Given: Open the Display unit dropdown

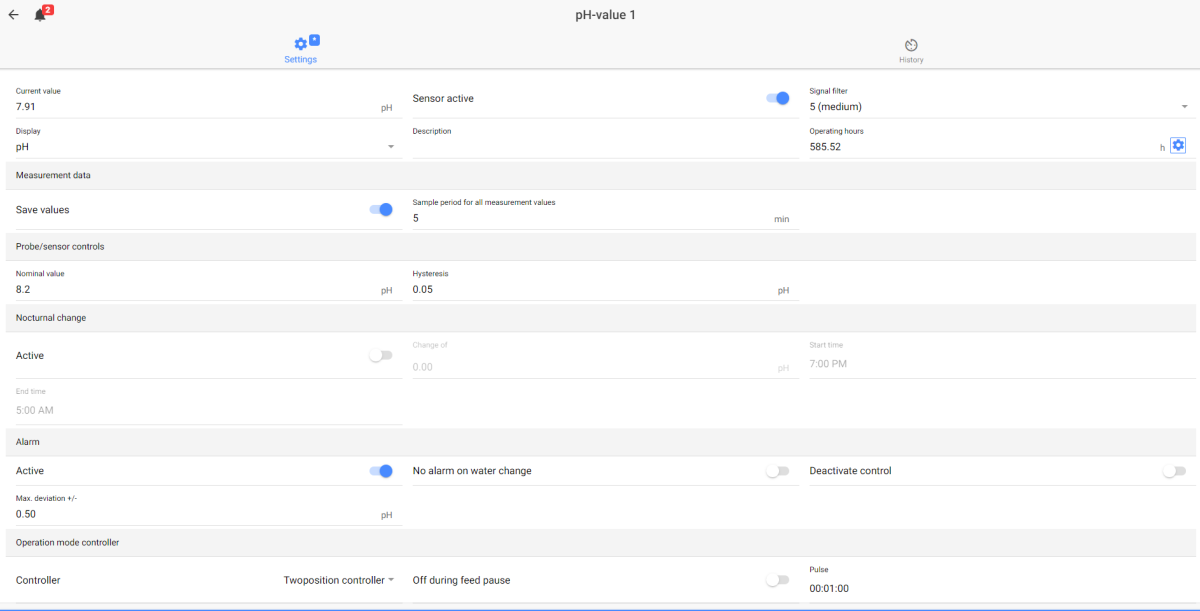Looking at the screenshot, I should pyautogui.click(x=207, y=141).
